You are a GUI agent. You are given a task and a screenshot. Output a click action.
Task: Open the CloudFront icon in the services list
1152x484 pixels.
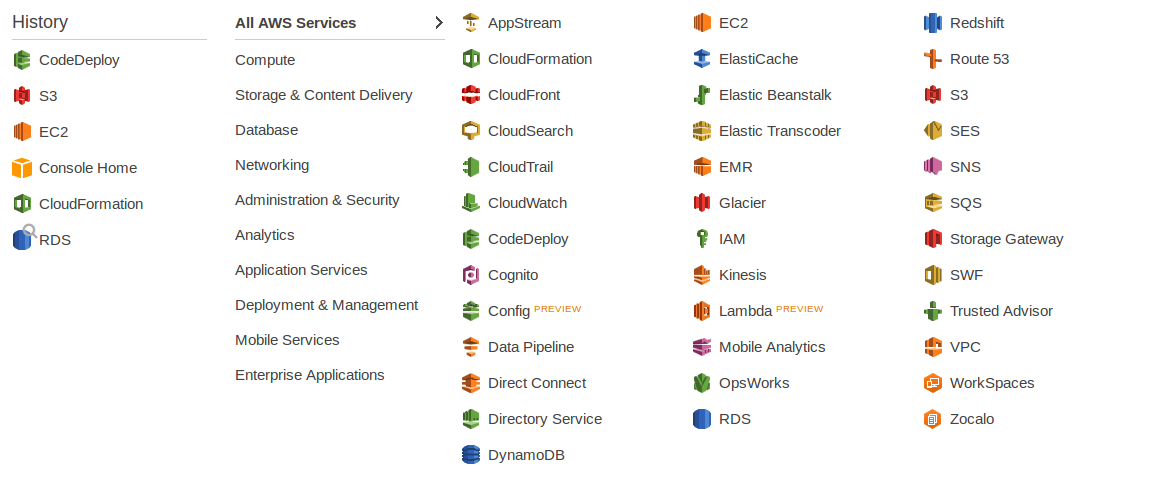(471, 95)
